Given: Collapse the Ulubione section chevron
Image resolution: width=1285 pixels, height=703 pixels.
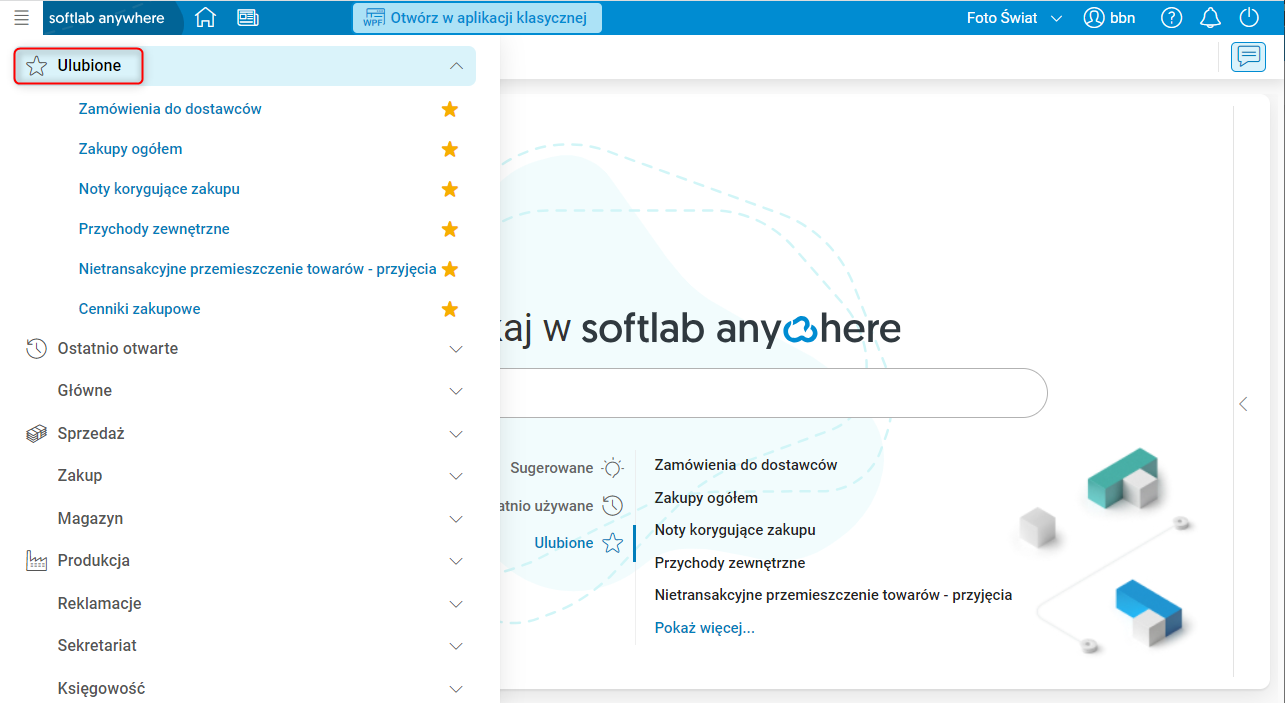Looking at the screenshot, I should tap(456, 66).
